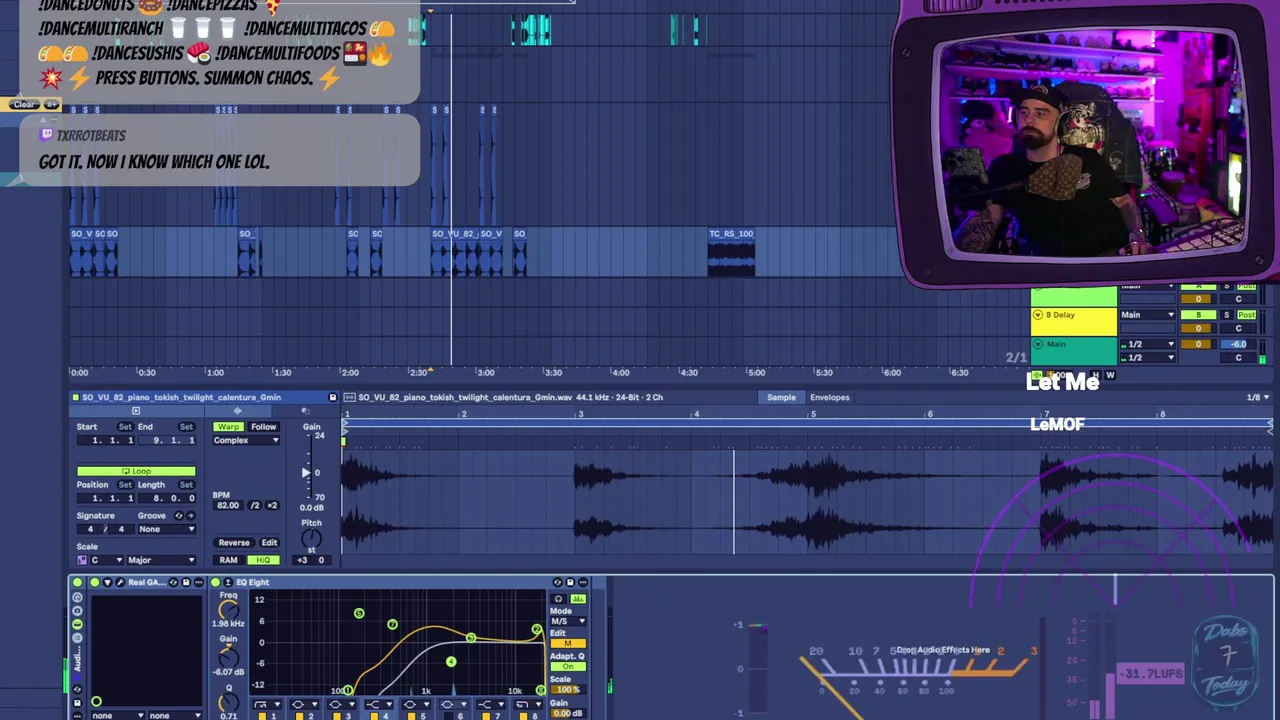
Task: Adjust the clip Gain slider handle
Action: (306, 472)
